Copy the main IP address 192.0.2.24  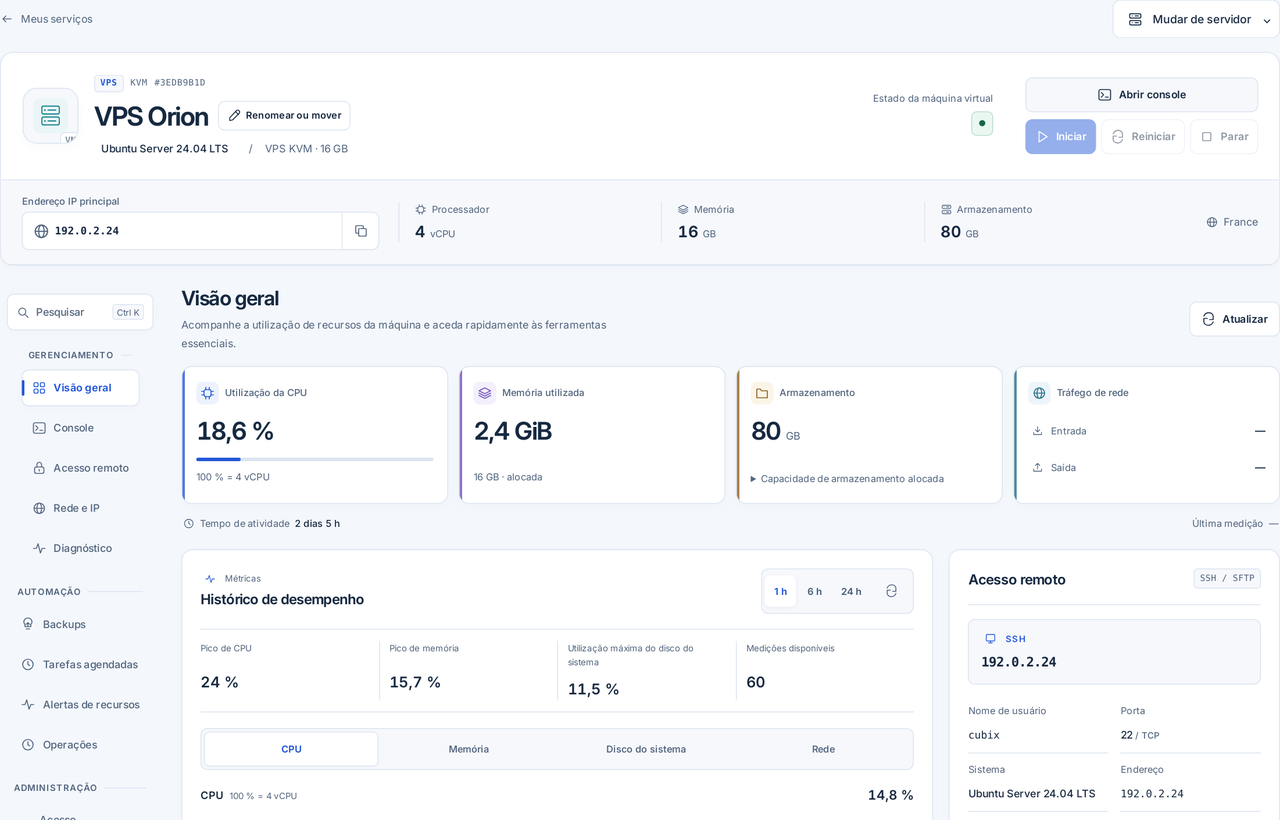[x=361, y=231]
